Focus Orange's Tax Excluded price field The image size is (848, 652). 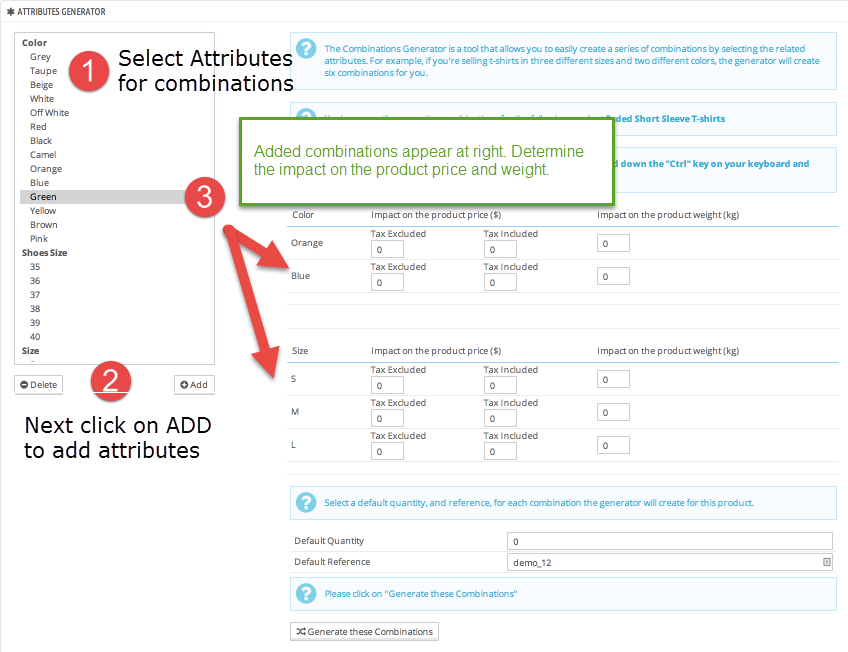387,249
